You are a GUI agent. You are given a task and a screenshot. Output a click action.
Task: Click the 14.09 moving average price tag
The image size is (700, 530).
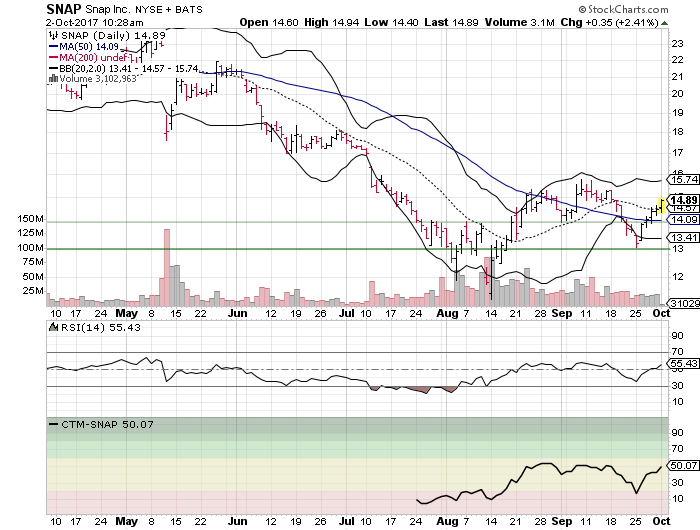(683, 220)
